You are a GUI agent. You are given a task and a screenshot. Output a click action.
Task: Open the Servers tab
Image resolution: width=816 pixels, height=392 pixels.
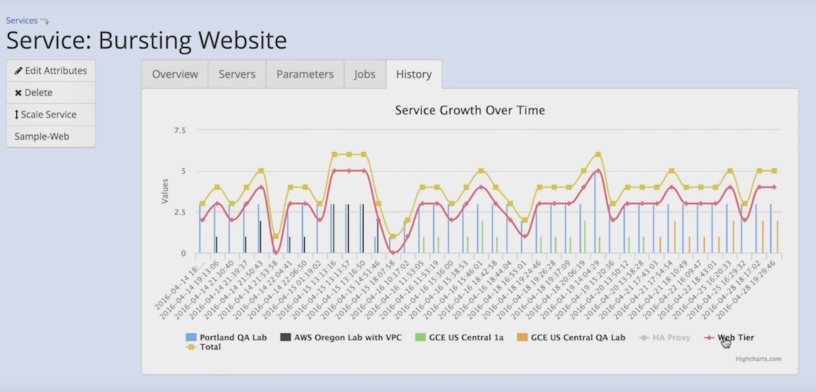tap(237, 74)
